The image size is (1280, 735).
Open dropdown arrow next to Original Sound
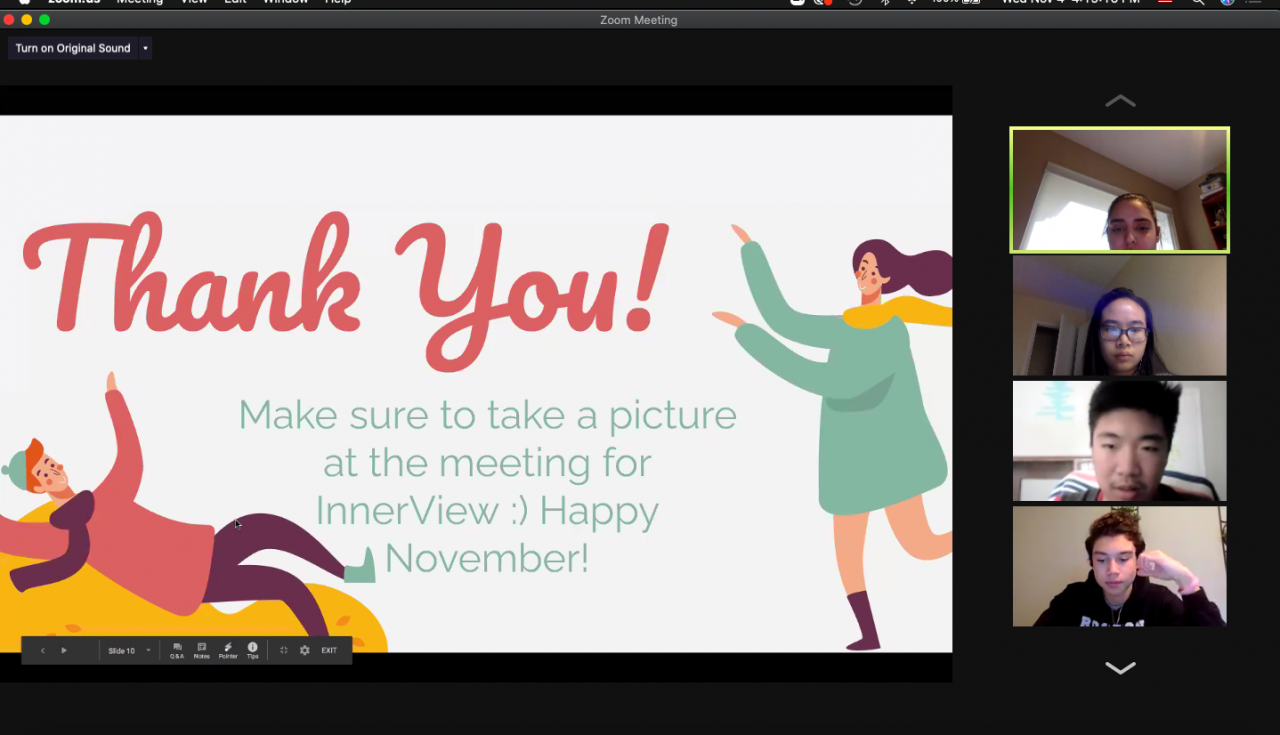[145, 48]
